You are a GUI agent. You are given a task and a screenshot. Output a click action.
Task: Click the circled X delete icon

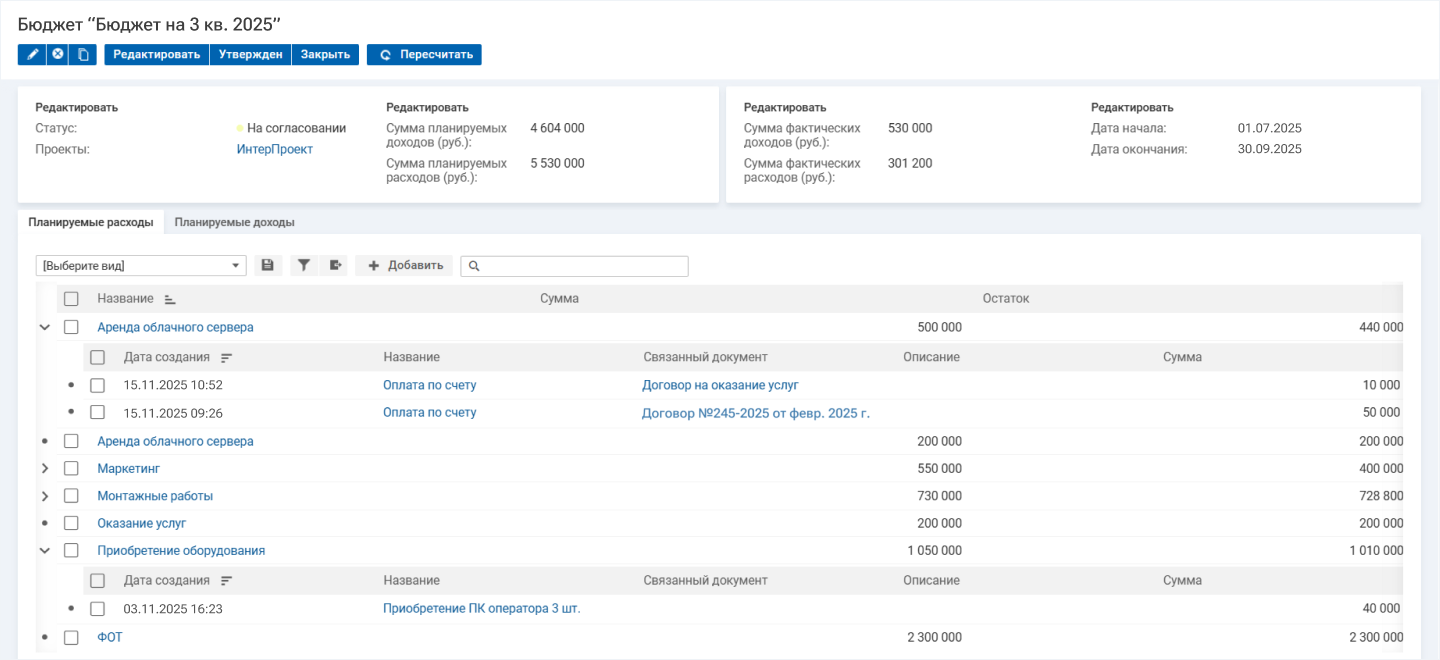[58, 54]
